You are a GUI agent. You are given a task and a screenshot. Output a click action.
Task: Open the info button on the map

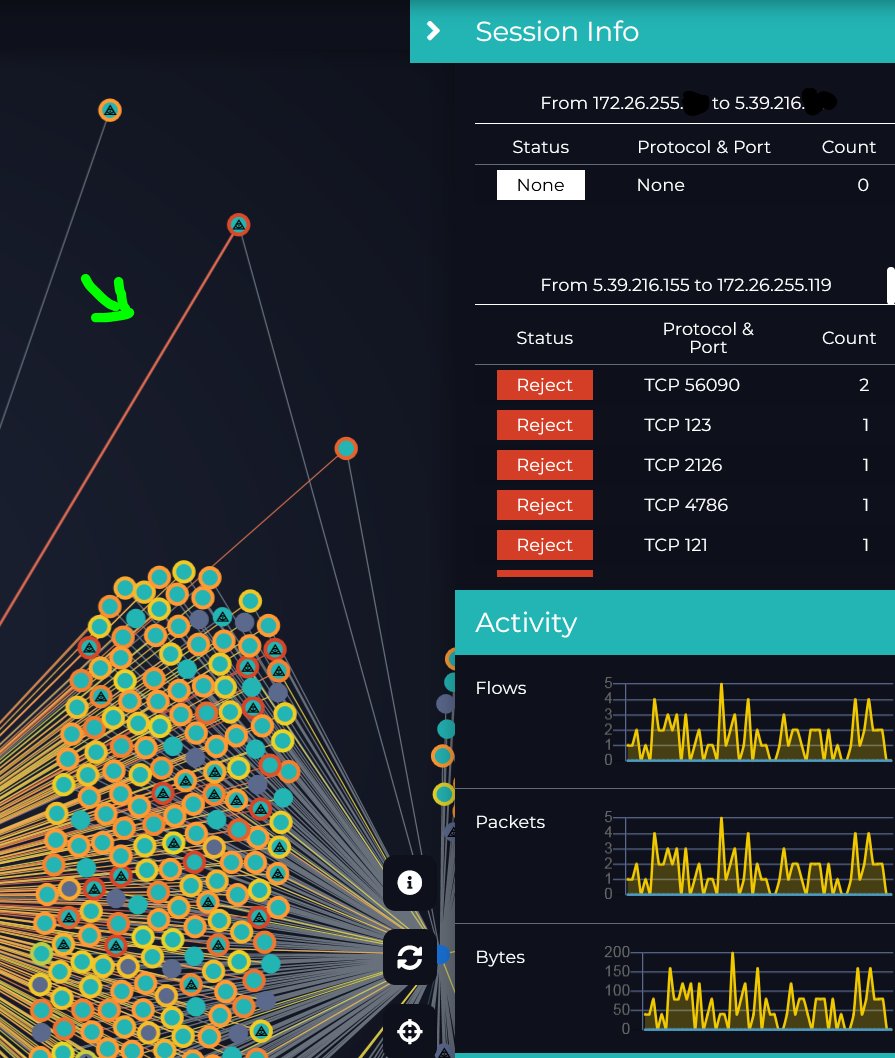(409, 882)
